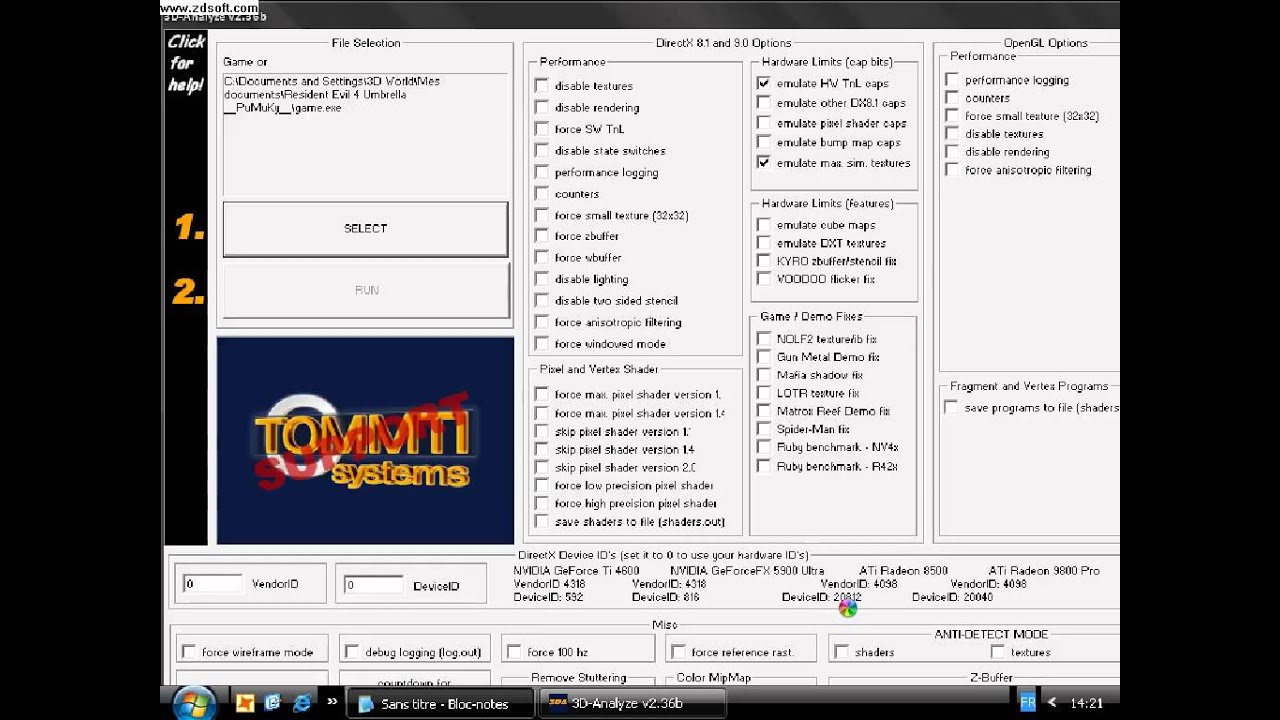Uncheck 'emulate max. sim. textures'
The image size is (1280, 720).
pos(764,163)
